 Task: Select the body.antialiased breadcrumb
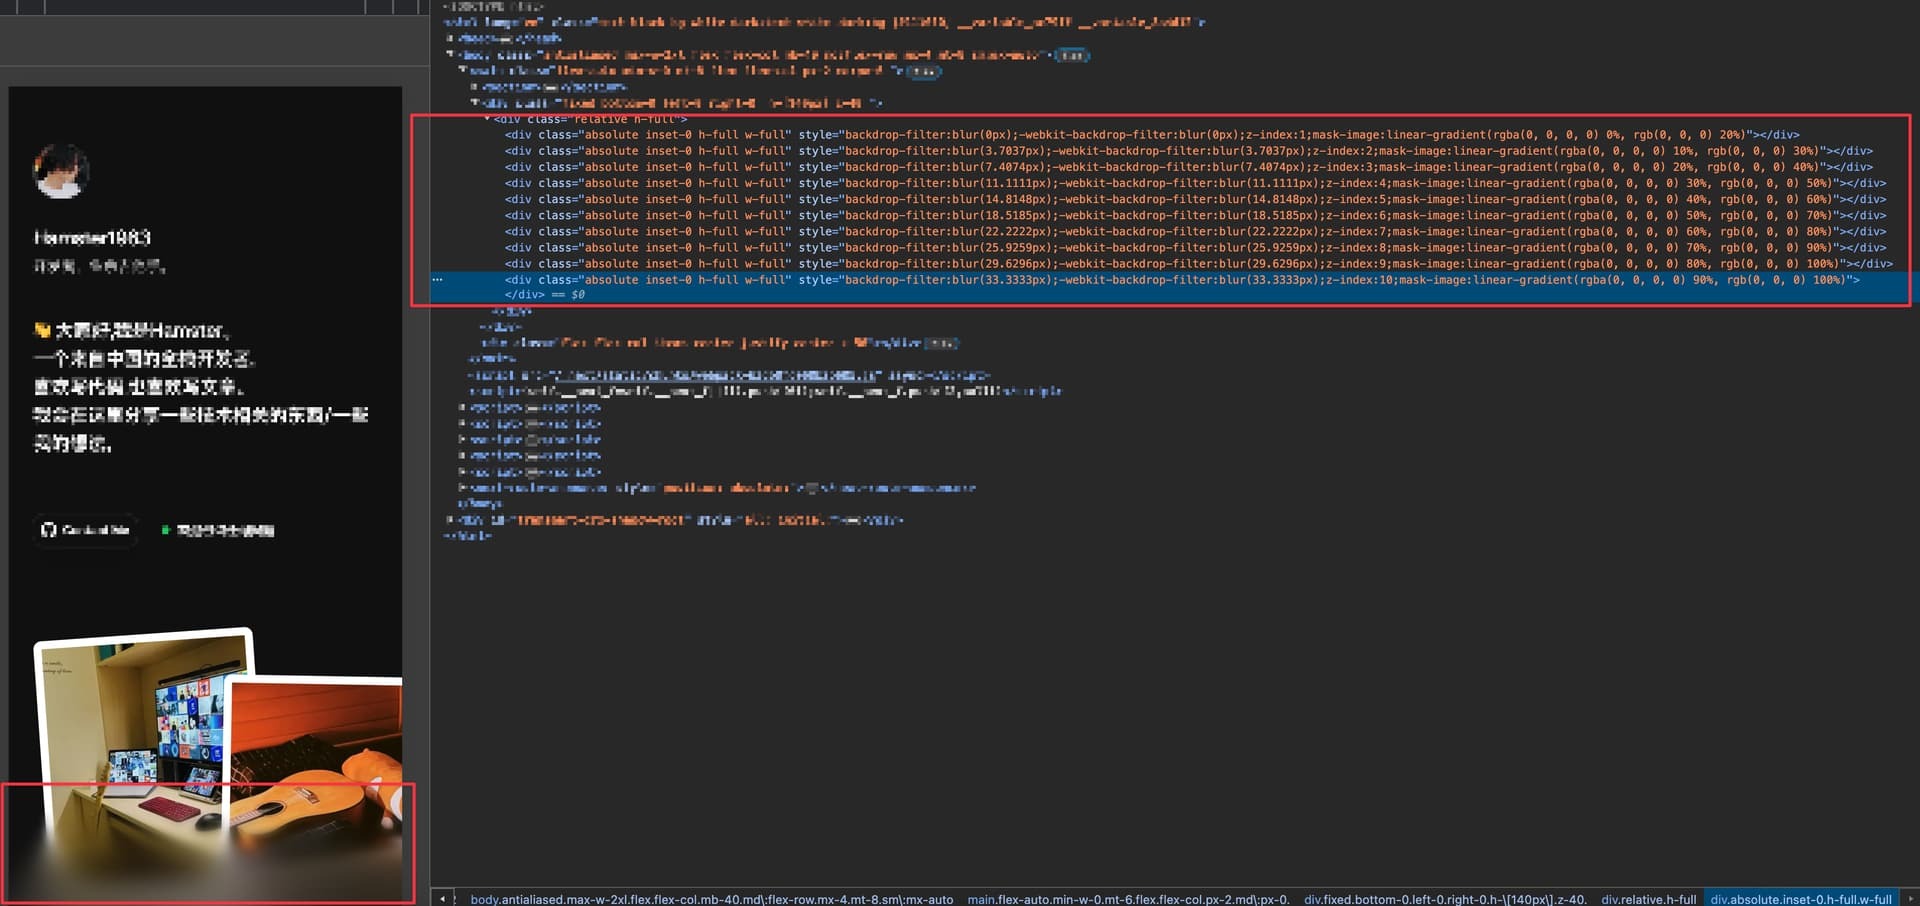(712, 899)
